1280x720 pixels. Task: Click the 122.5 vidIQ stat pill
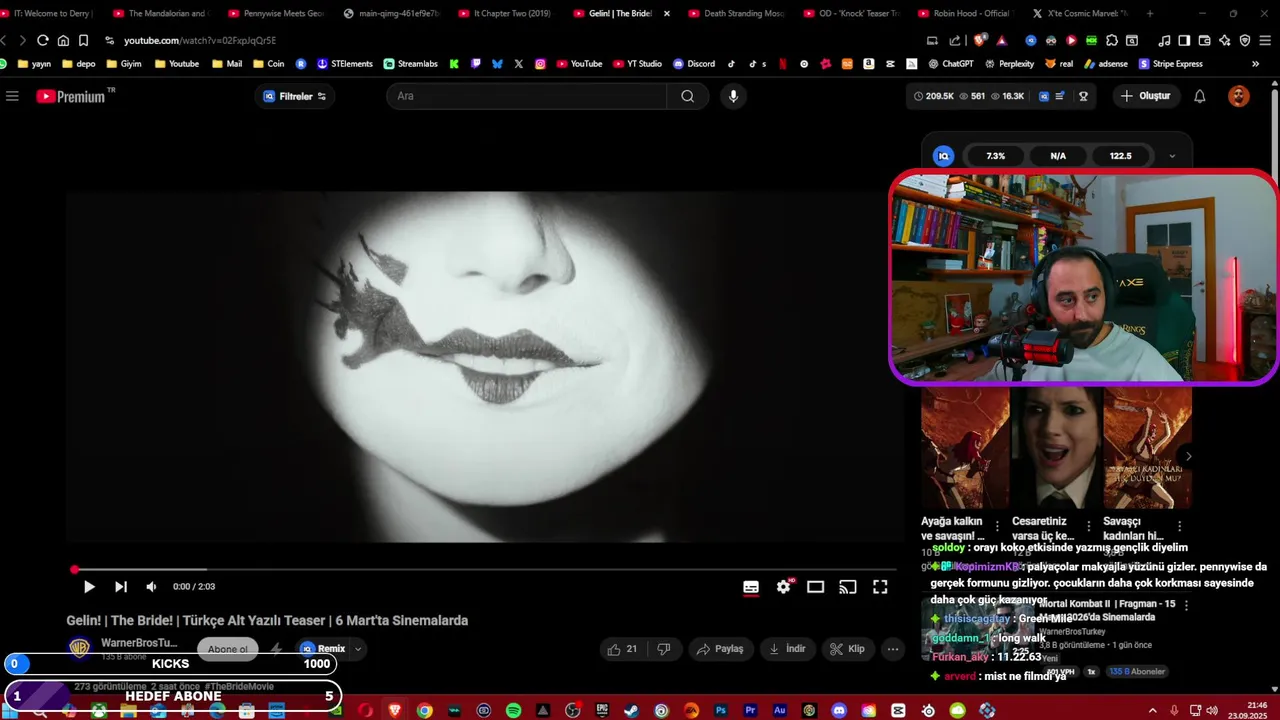click(1120, 156)
